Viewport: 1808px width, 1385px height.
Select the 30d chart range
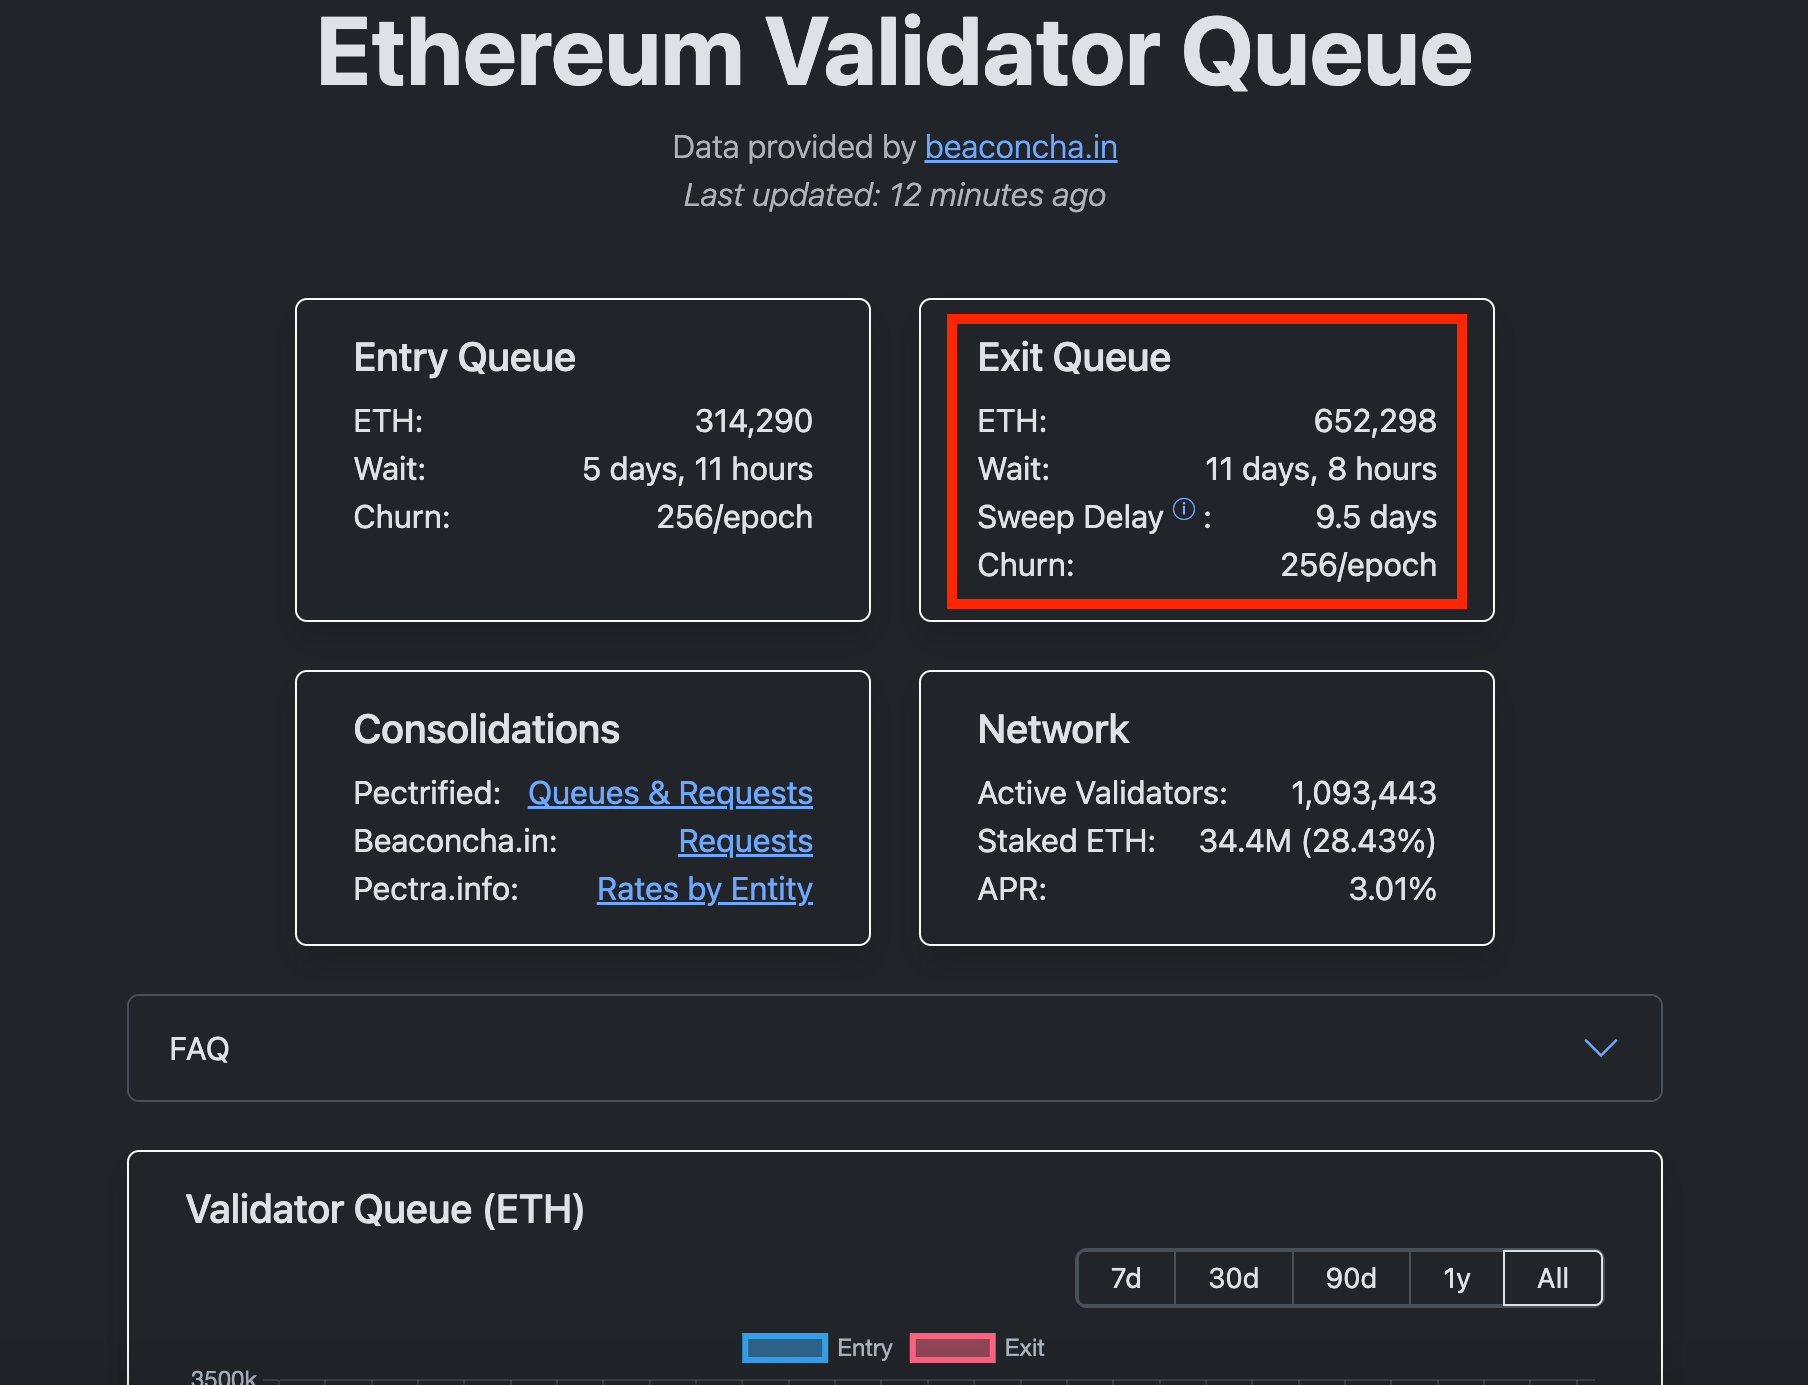(1234, 1278)
